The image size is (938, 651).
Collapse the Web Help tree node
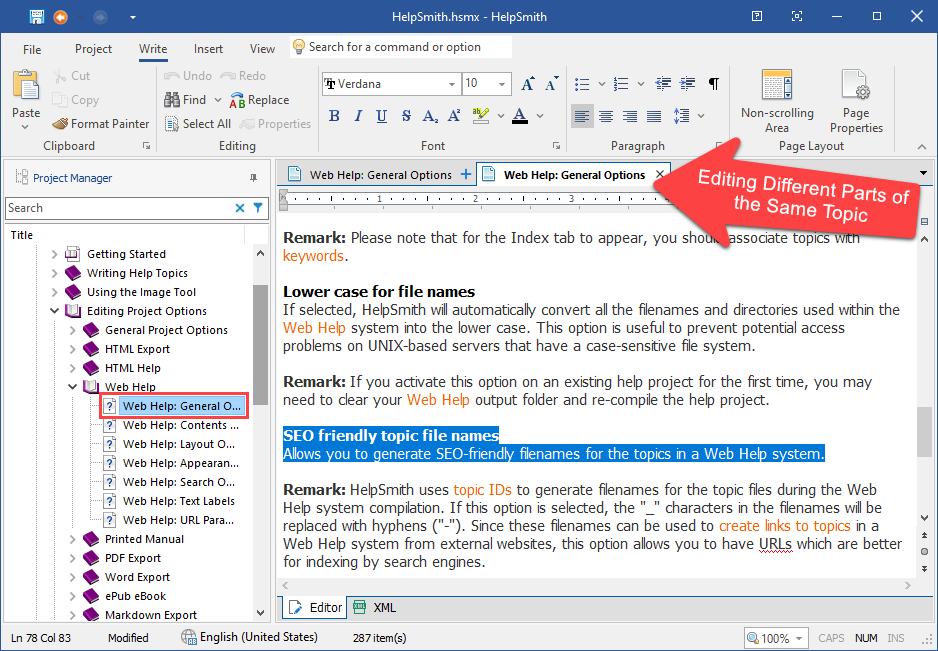72,387
